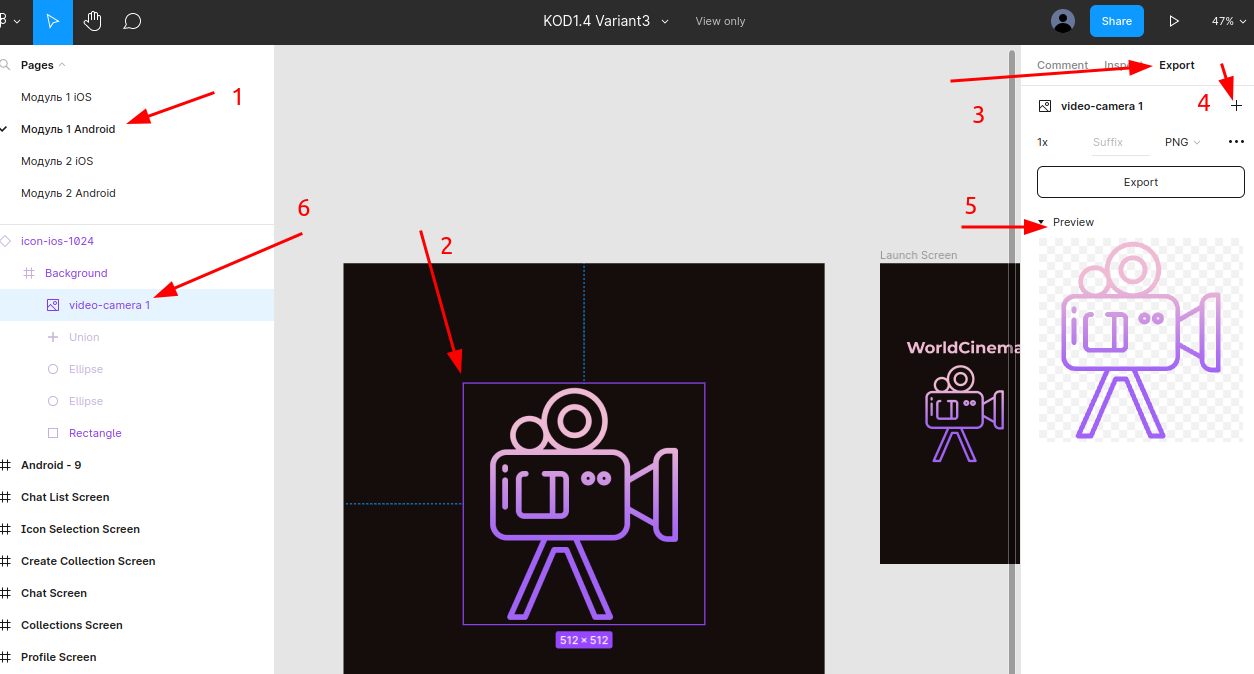Image resolution: width=1254 pixels, height=674 pixels.
Task: Switch to the Comment tab
Action: pyautogui.click(x=1062, y=65)
